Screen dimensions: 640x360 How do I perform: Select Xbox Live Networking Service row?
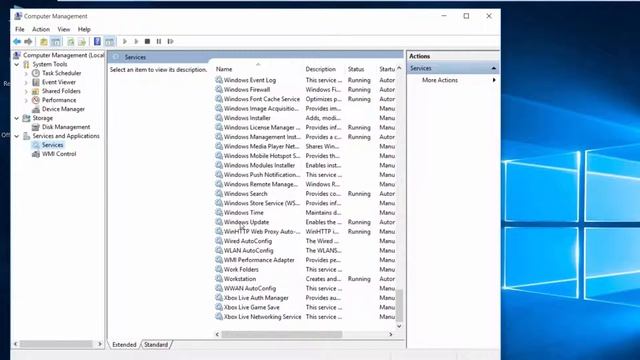[x=262, y=317]
